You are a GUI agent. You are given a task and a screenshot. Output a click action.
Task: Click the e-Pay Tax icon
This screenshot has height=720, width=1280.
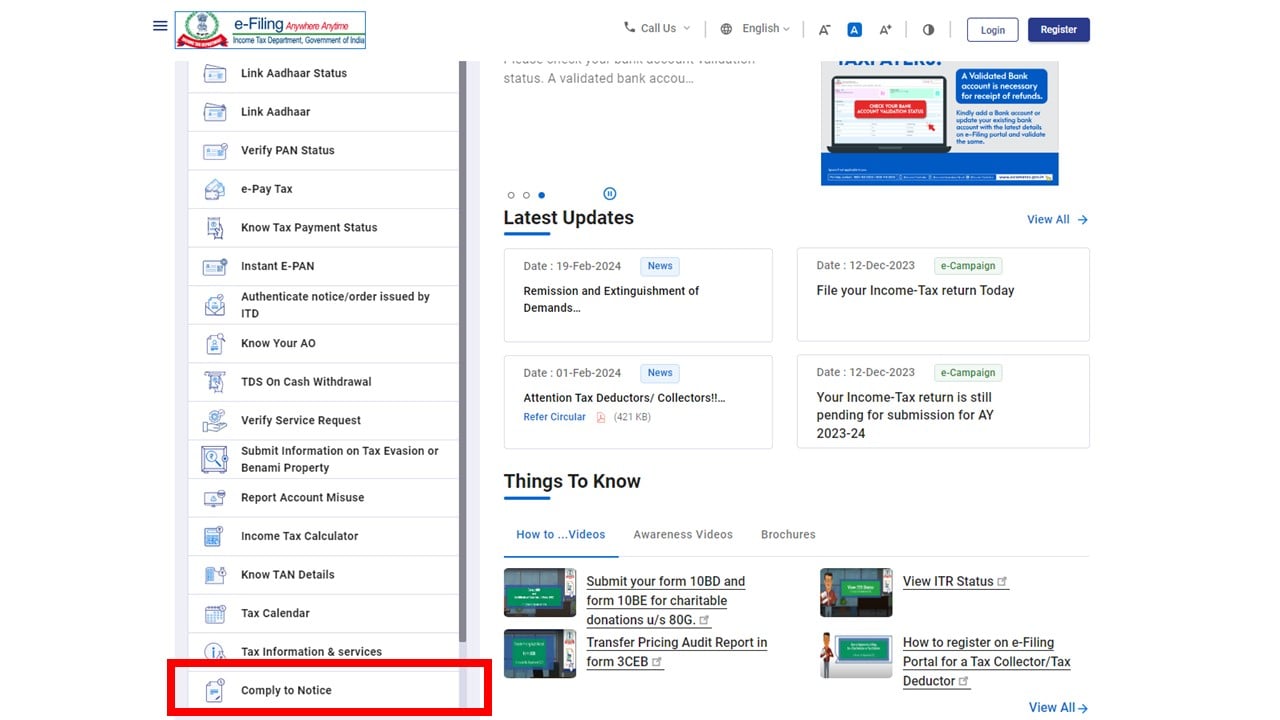pyautogui.click(x=215, y=189)
